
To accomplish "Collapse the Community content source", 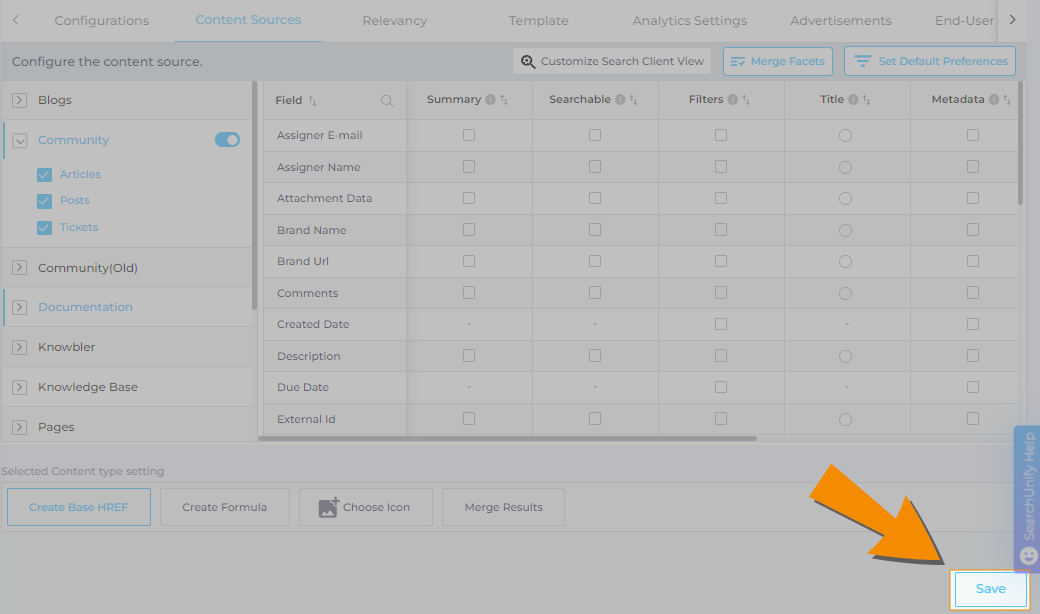I will [20, 141].
